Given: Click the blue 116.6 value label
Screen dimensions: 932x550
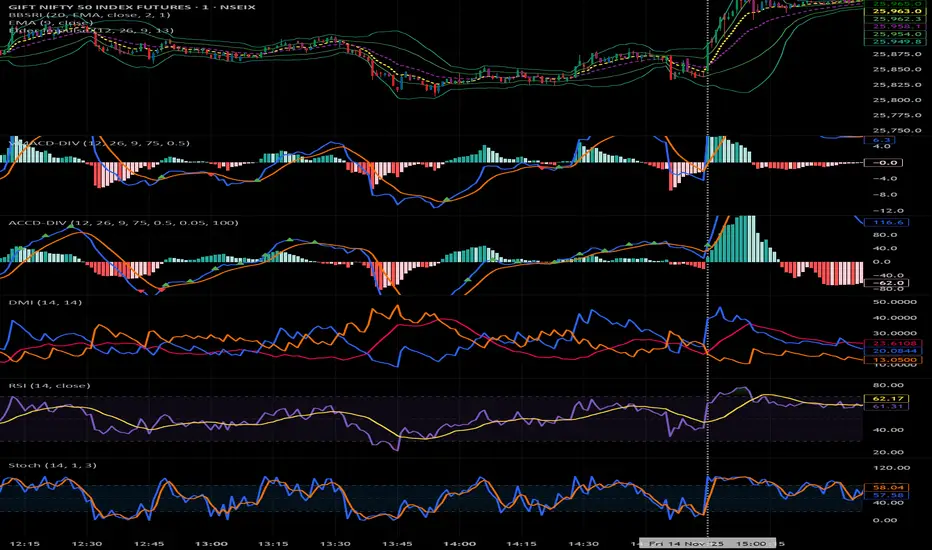Looking at the screenshot, I should tap(888, 222).
